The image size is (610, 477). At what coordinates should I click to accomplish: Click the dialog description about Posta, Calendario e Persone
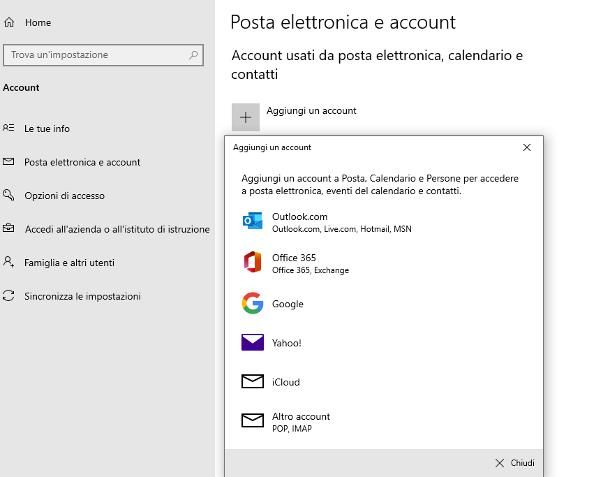(x=380, y=184)
